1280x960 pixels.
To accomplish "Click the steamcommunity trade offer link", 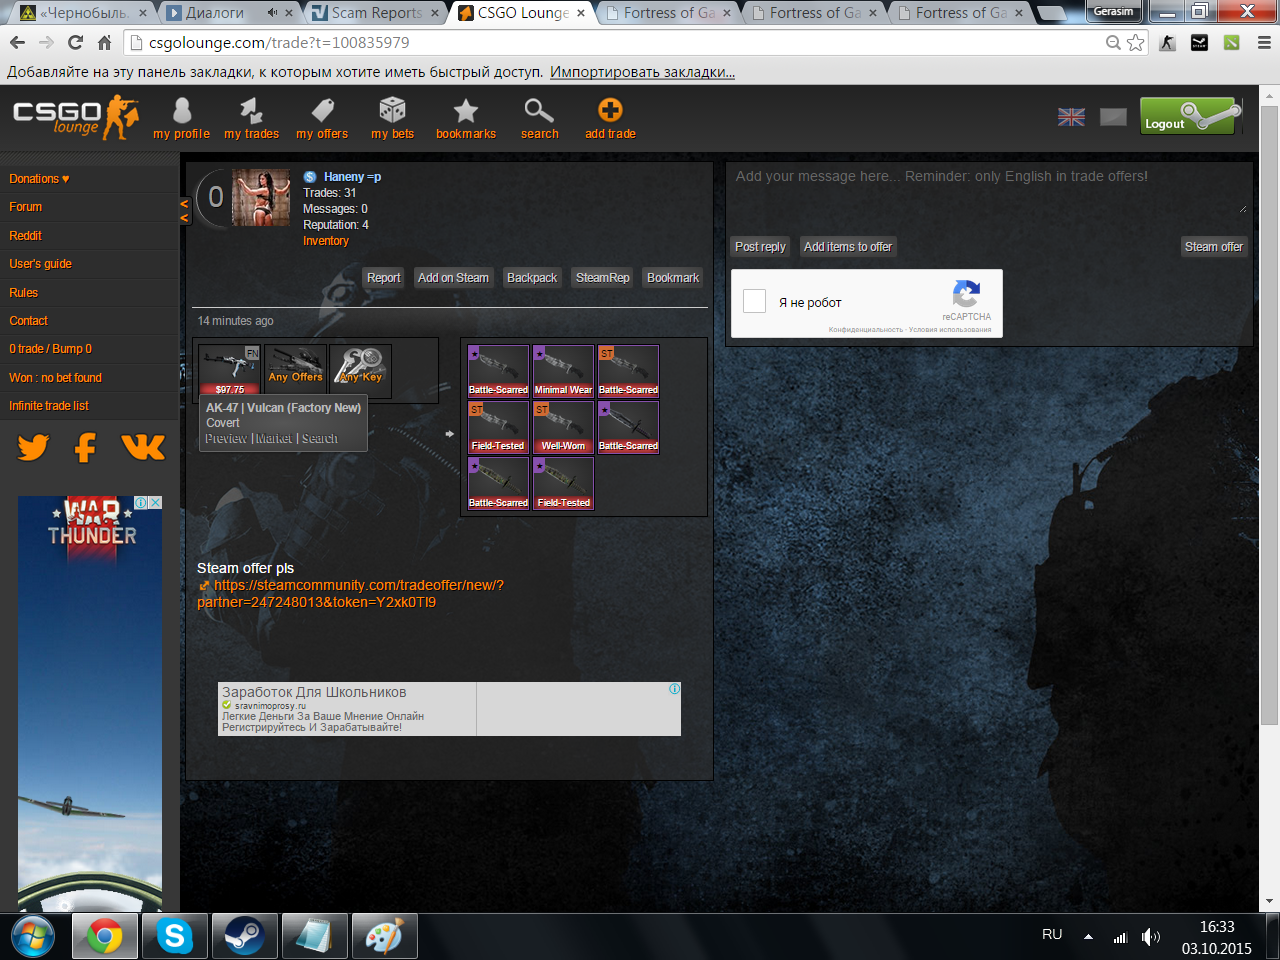I will pos(350,593).
